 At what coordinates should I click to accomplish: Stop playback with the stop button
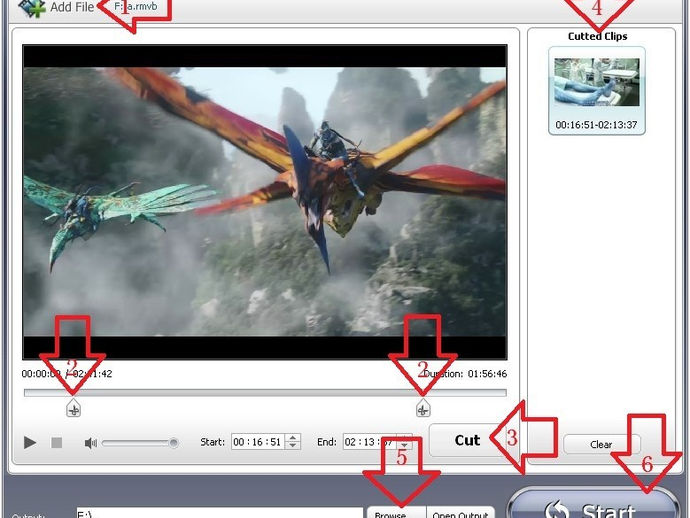[x=56, y=442]
